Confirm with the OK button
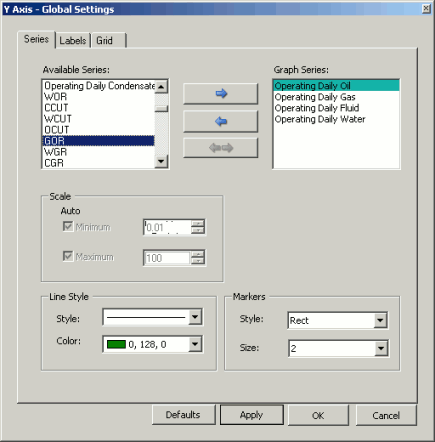The height and width of the screenshot is (442, 435). pos(318,415)
